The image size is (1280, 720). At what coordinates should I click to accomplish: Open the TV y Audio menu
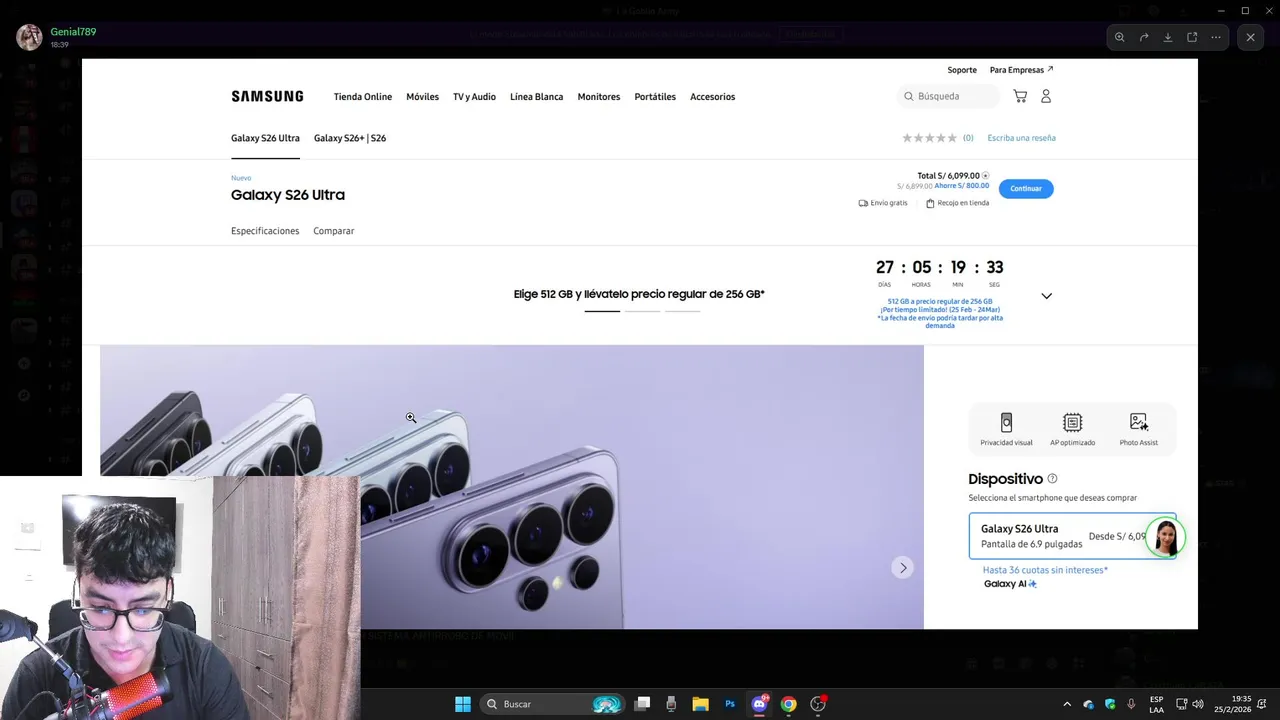pos(474,97)
